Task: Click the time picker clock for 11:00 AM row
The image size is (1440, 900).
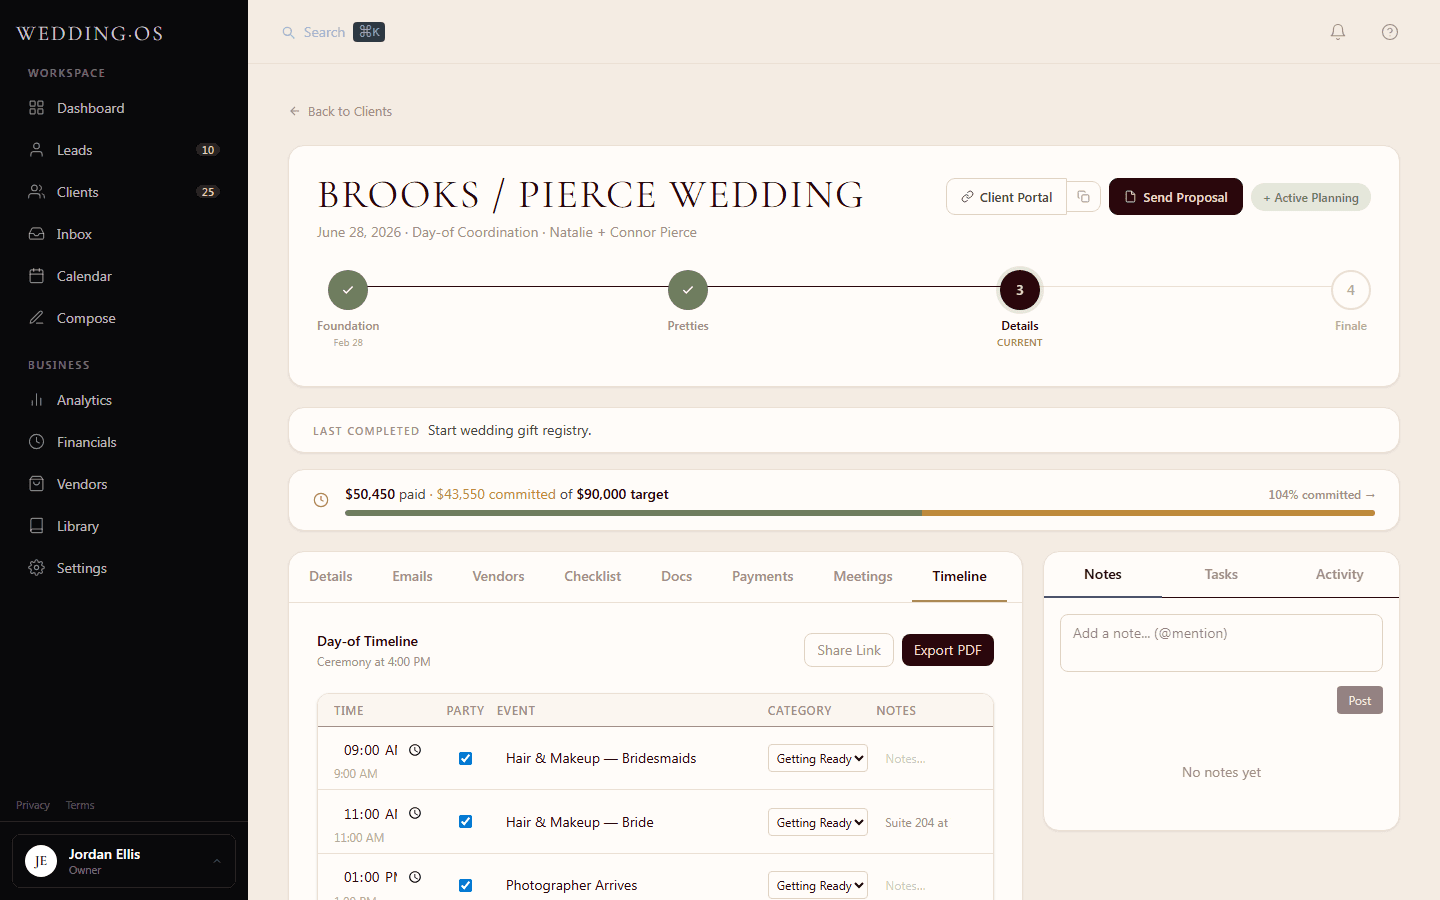Action: tap(415, 814)
